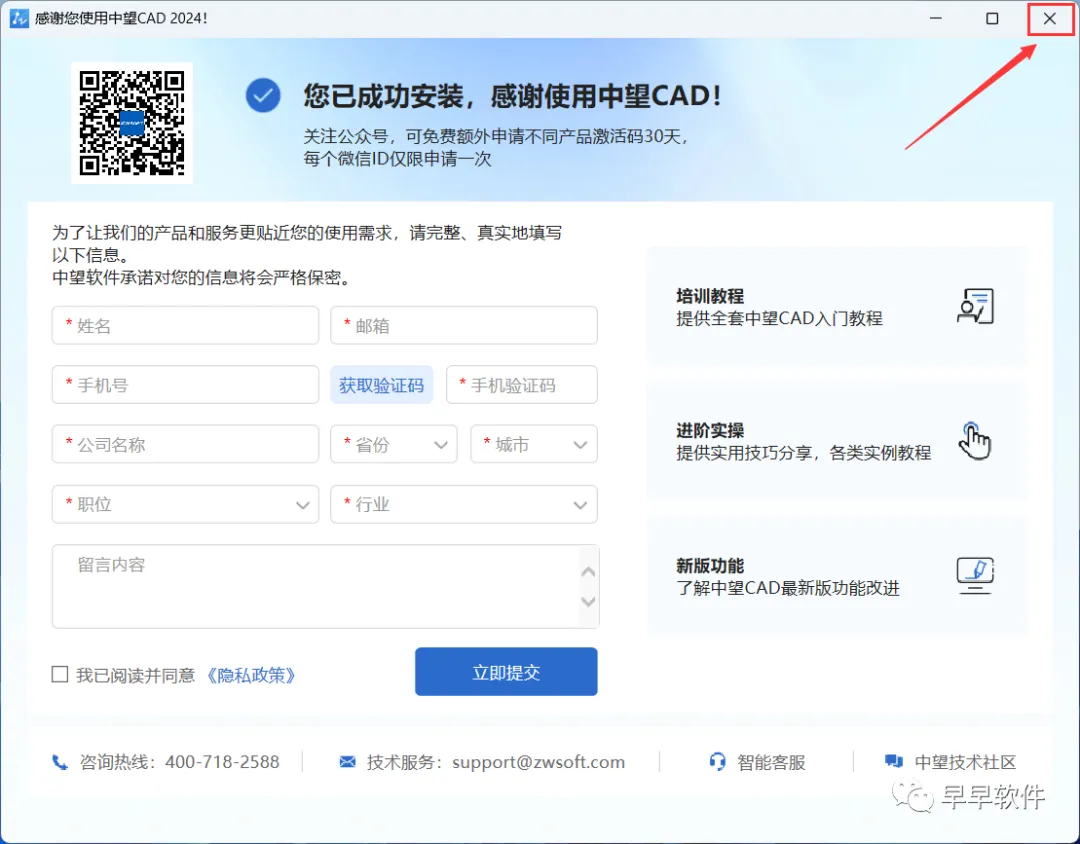Click the community chat bubbles icon

coord(893,761)
